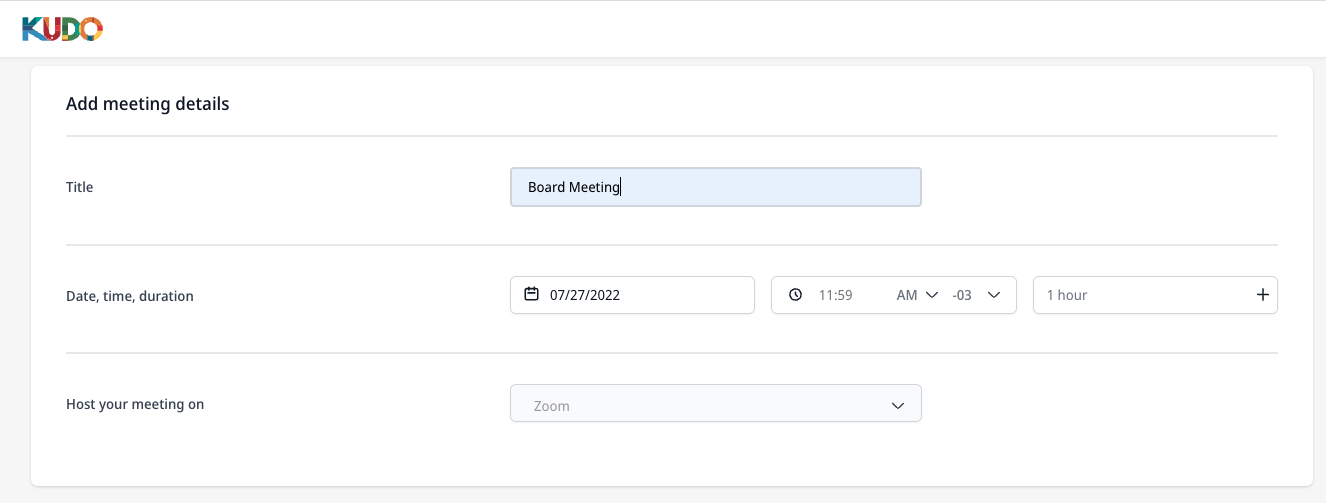Click the KUDO logo
Image resolution: width=1326 pixels, height=503 pixels.
62,29
